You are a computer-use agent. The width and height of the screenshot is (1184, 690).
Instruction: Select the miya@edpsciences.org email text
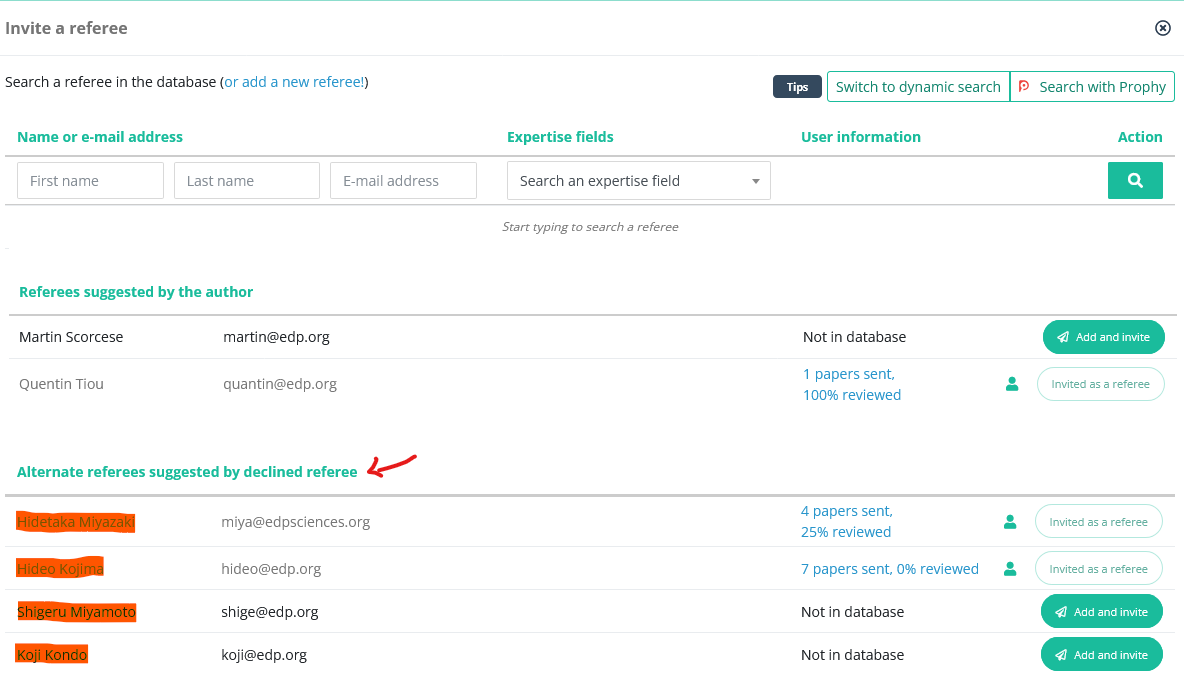coord(295,522)
